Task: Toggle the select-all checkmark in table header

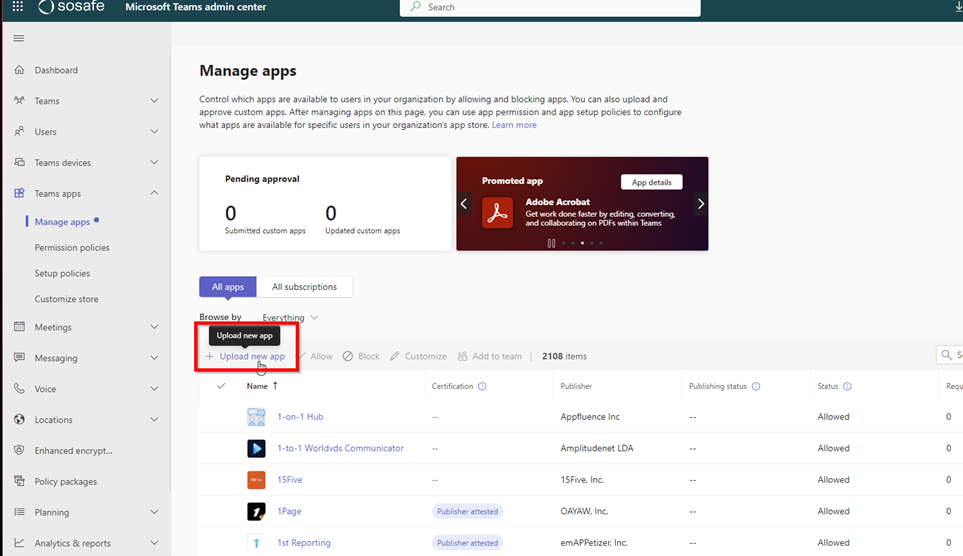Action: 221,386
